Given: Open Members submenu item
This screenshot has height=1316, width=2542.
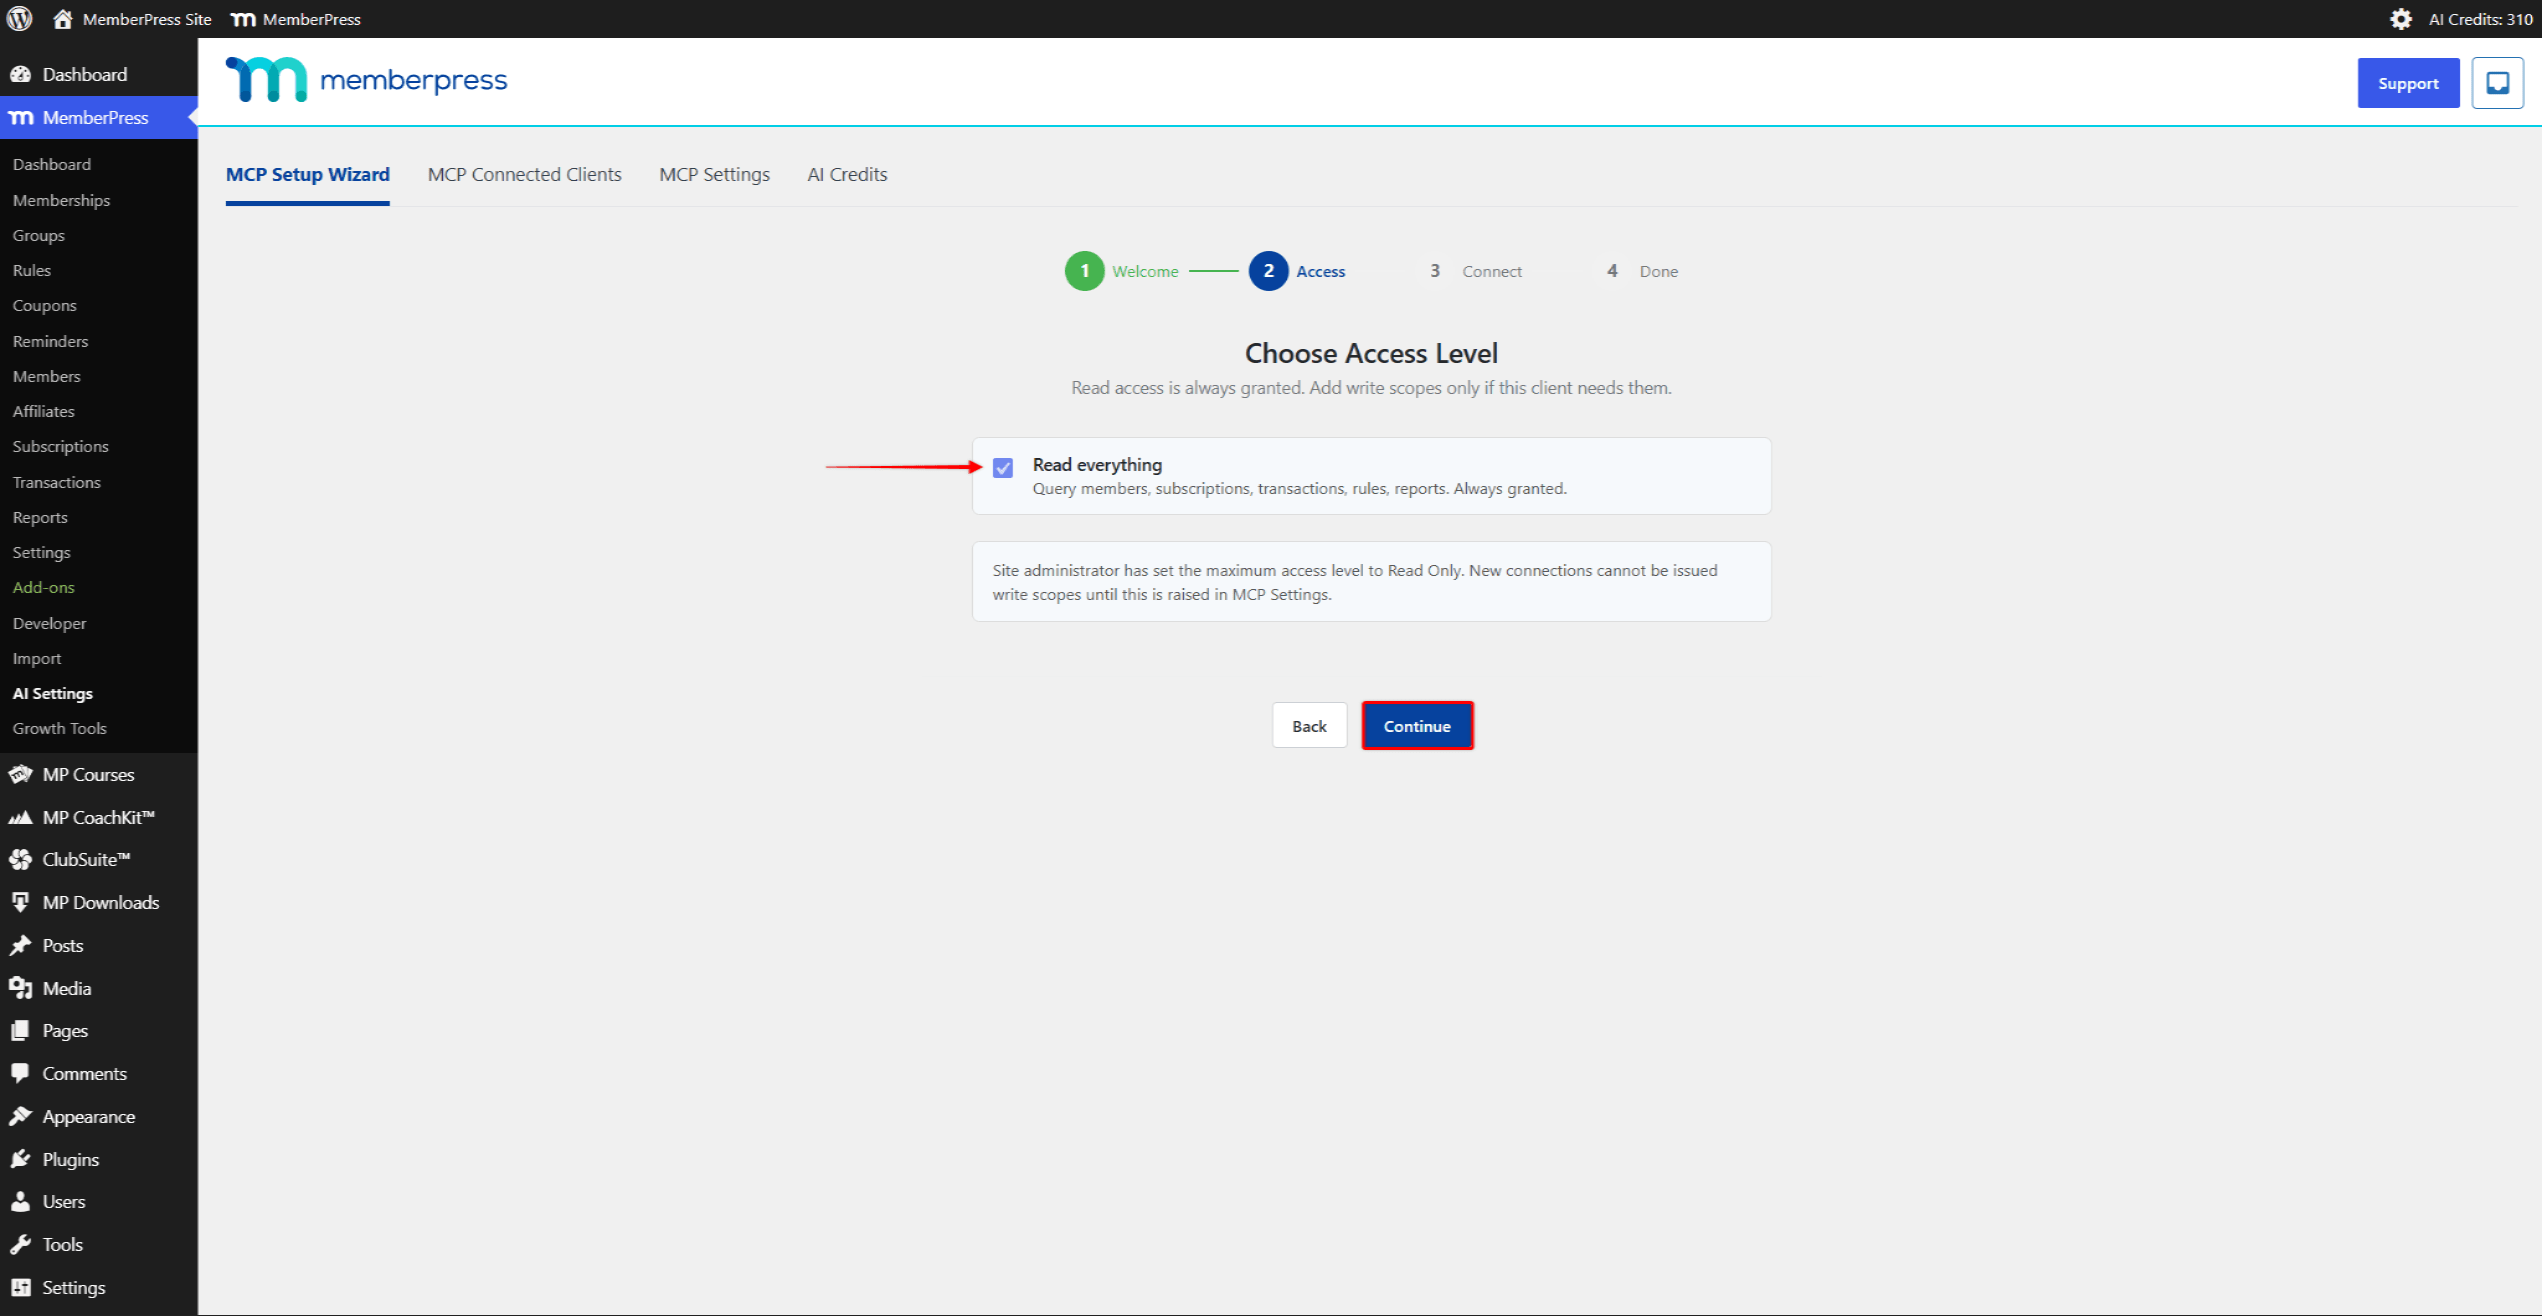Looking at the screenshot, I should click(x=46, y=376).
